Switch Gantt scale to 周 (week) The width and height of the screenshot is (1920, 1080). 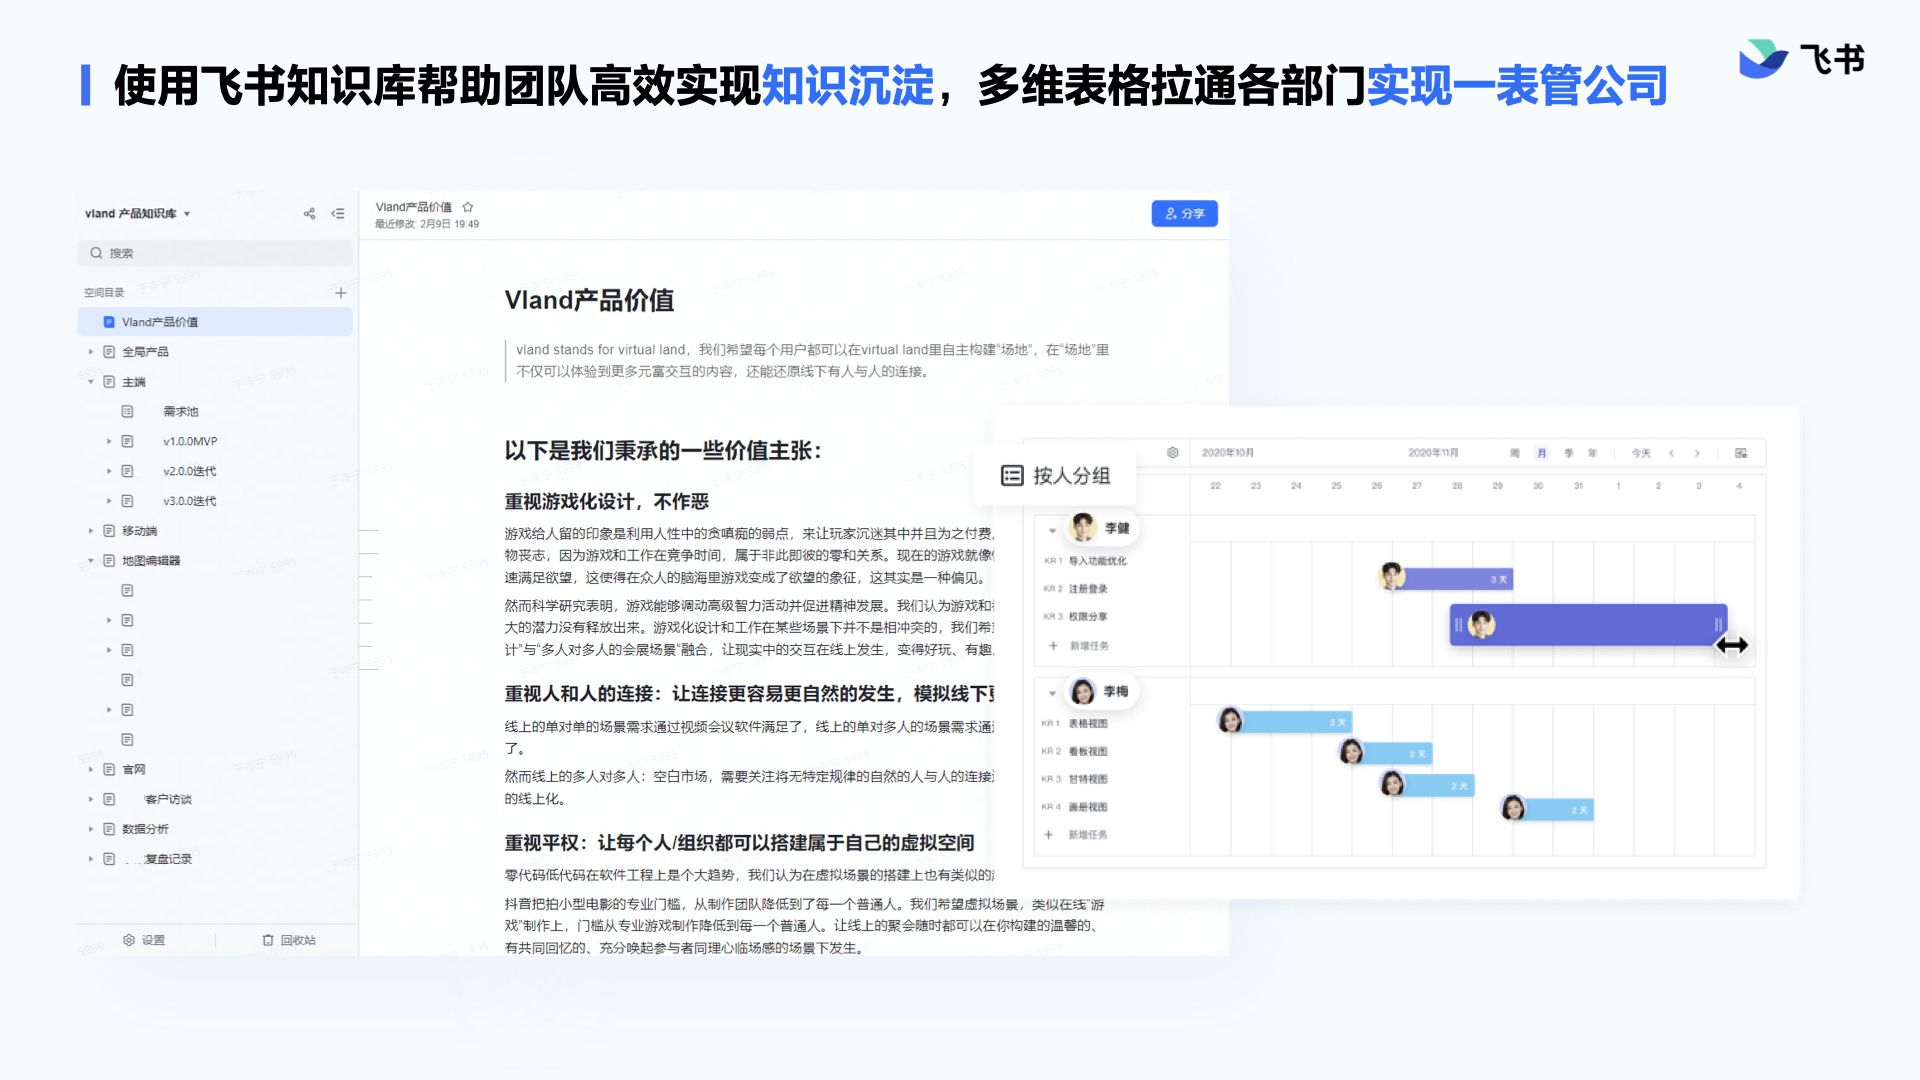(x=1514, y=453)
